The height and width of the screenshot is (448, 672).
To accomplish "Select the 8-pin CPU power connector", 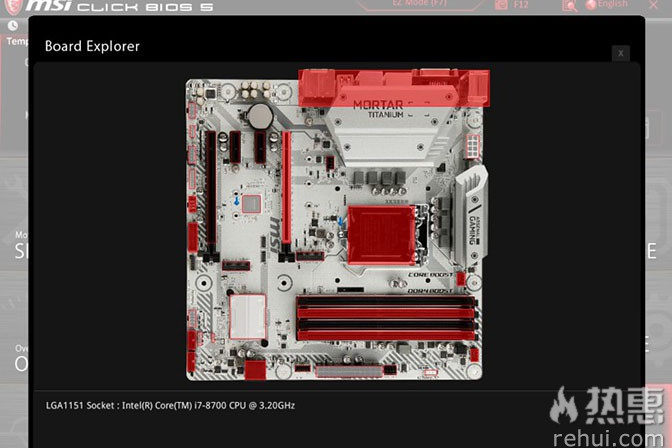I will pyautogui.click(x=472, y=146).
